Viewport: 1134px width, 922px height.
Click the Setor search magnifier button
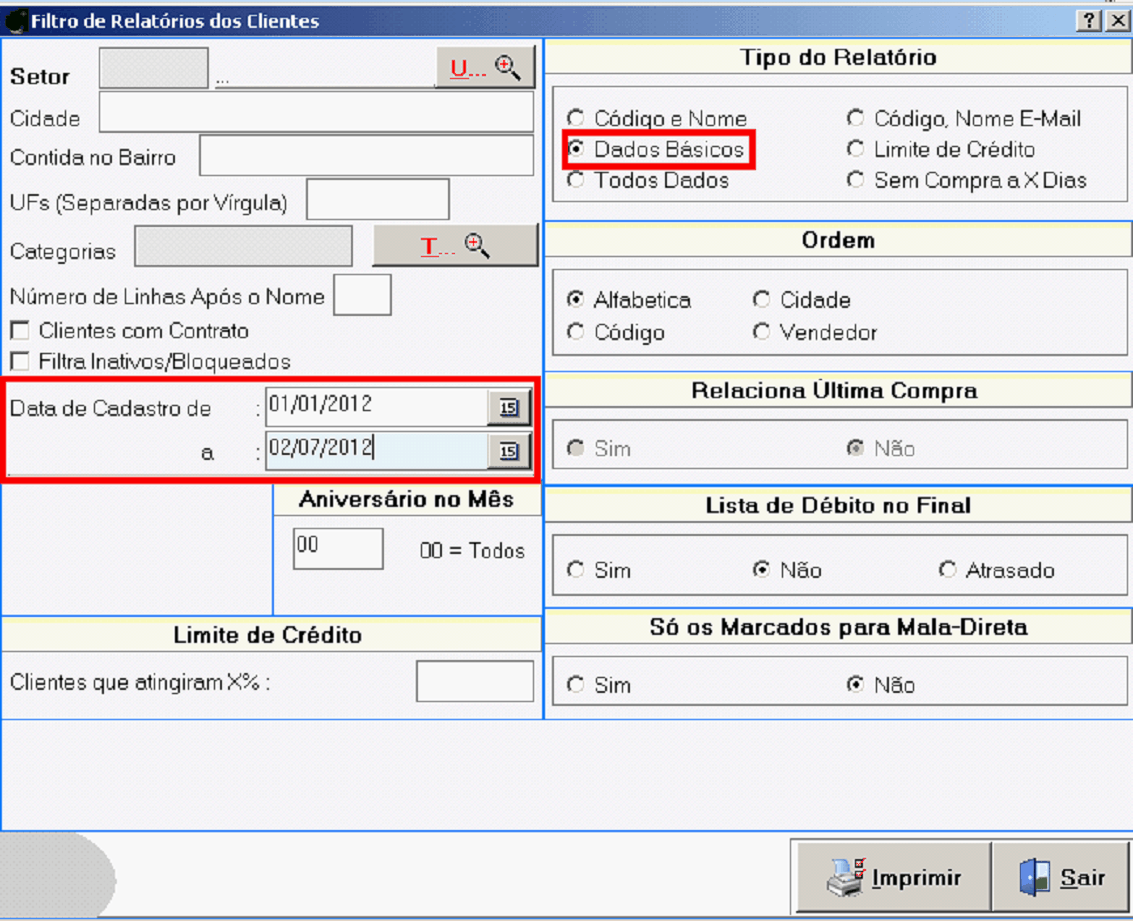coord(485,68)
